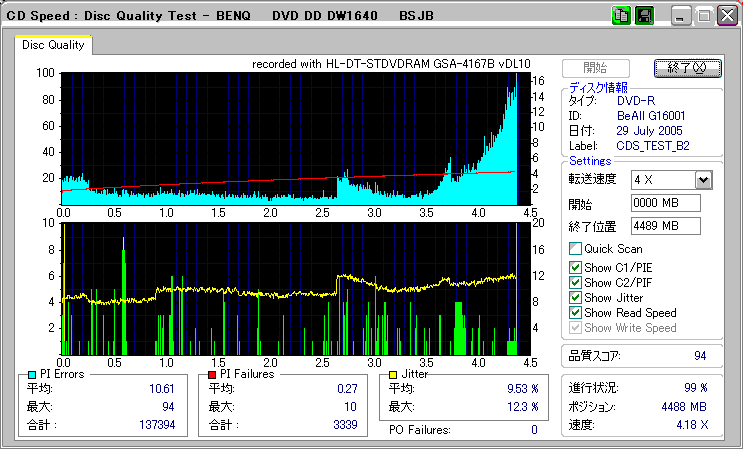Click inside the upper PI Errors graph

(290, 138)
